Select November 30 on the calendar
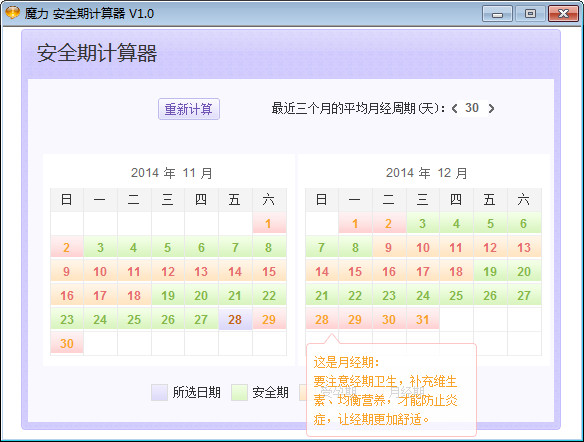The image size is (584, 442). (x=67, y=343)
